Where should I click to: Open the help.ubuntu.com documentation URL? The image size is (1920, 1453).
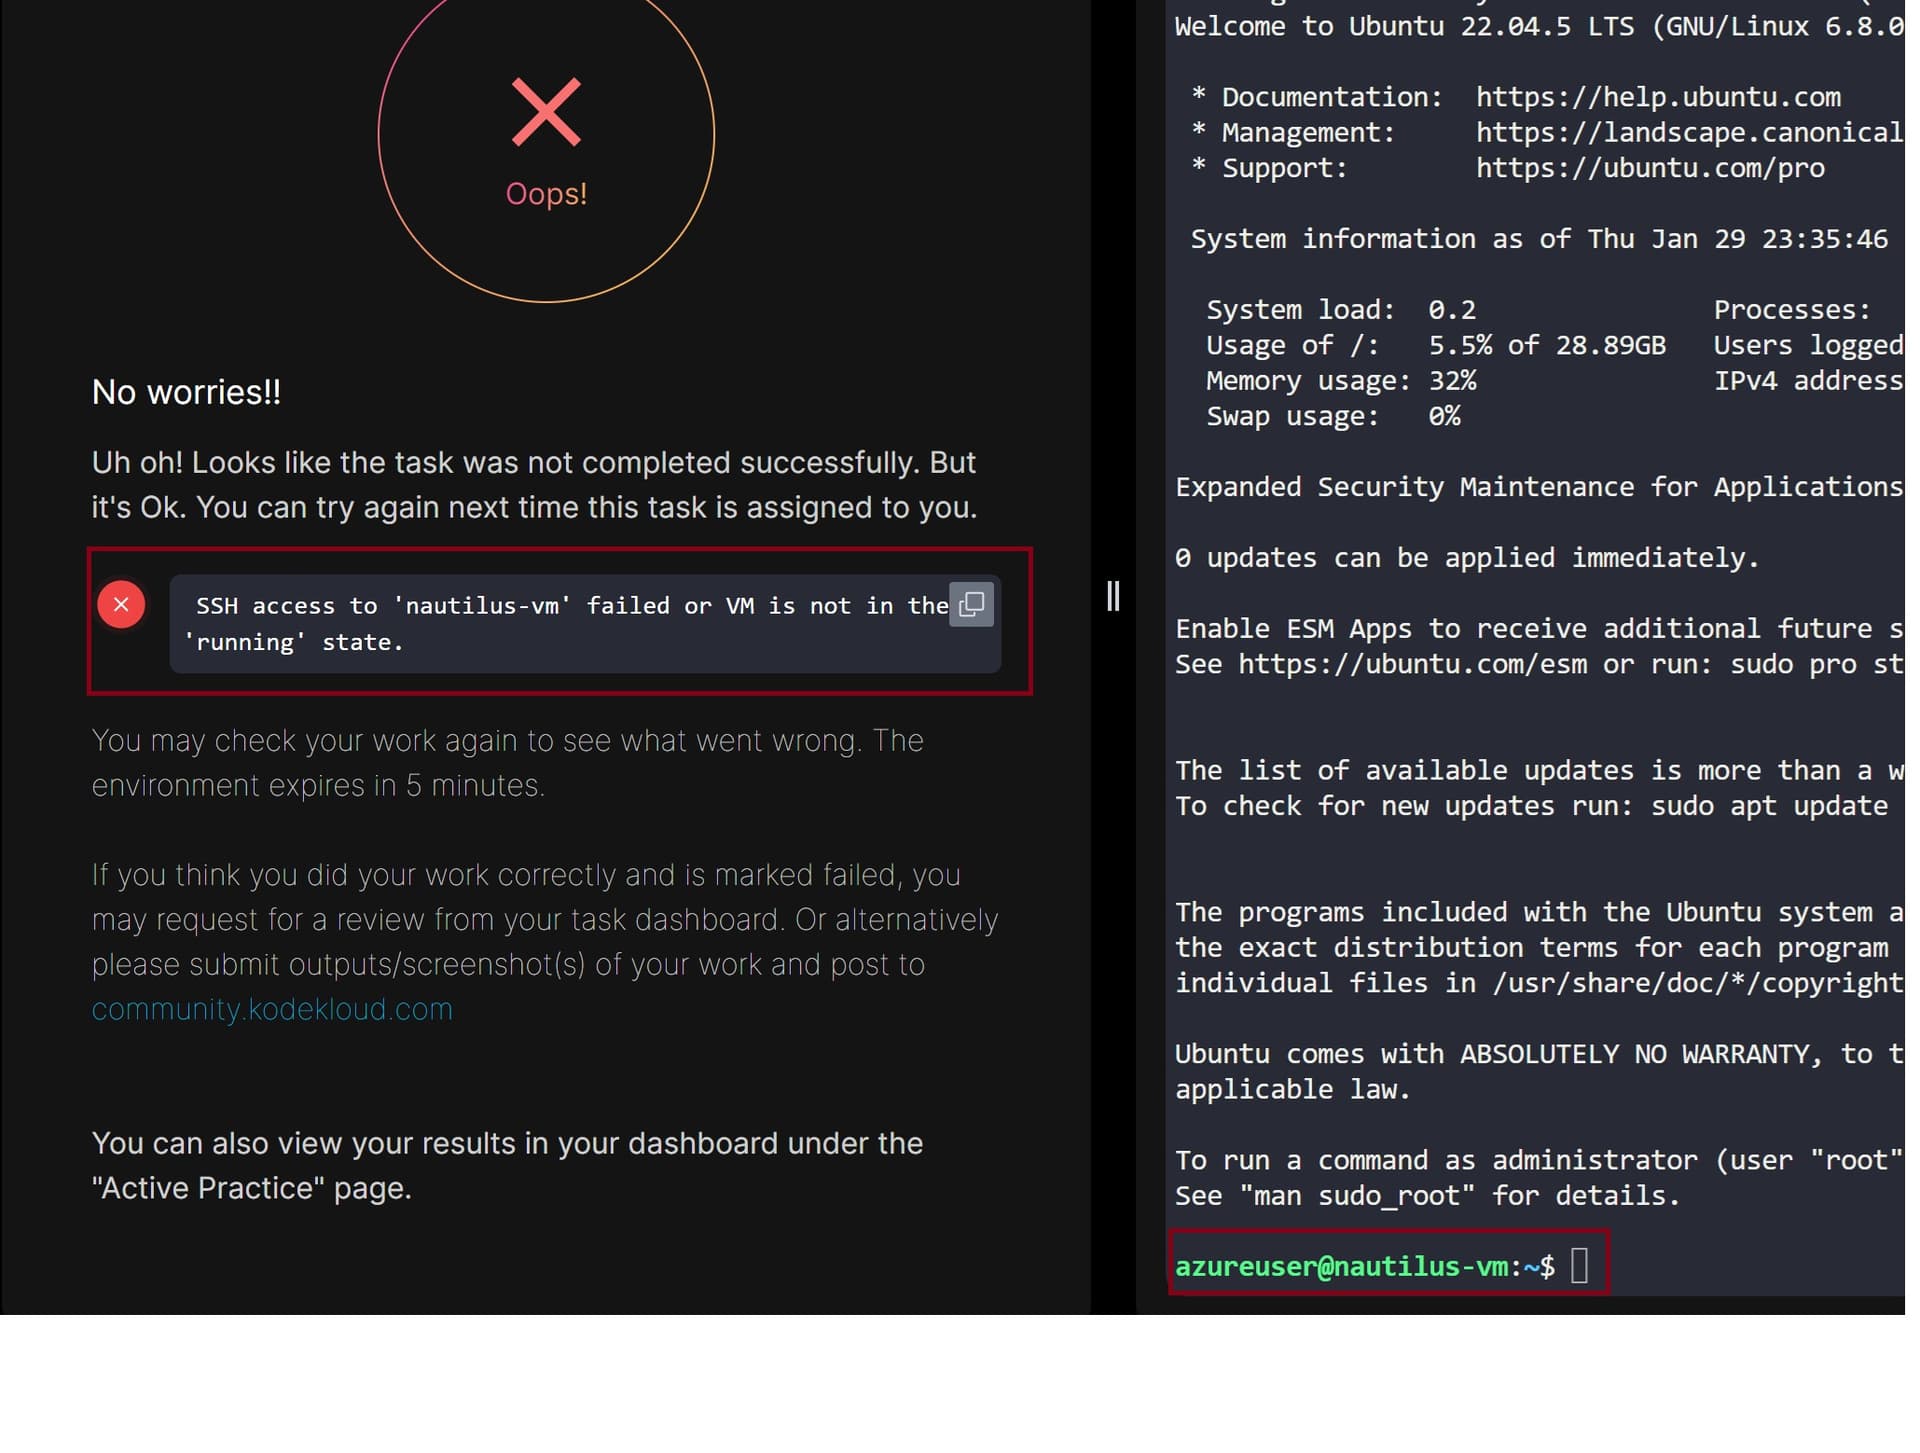click(1657, 97)
